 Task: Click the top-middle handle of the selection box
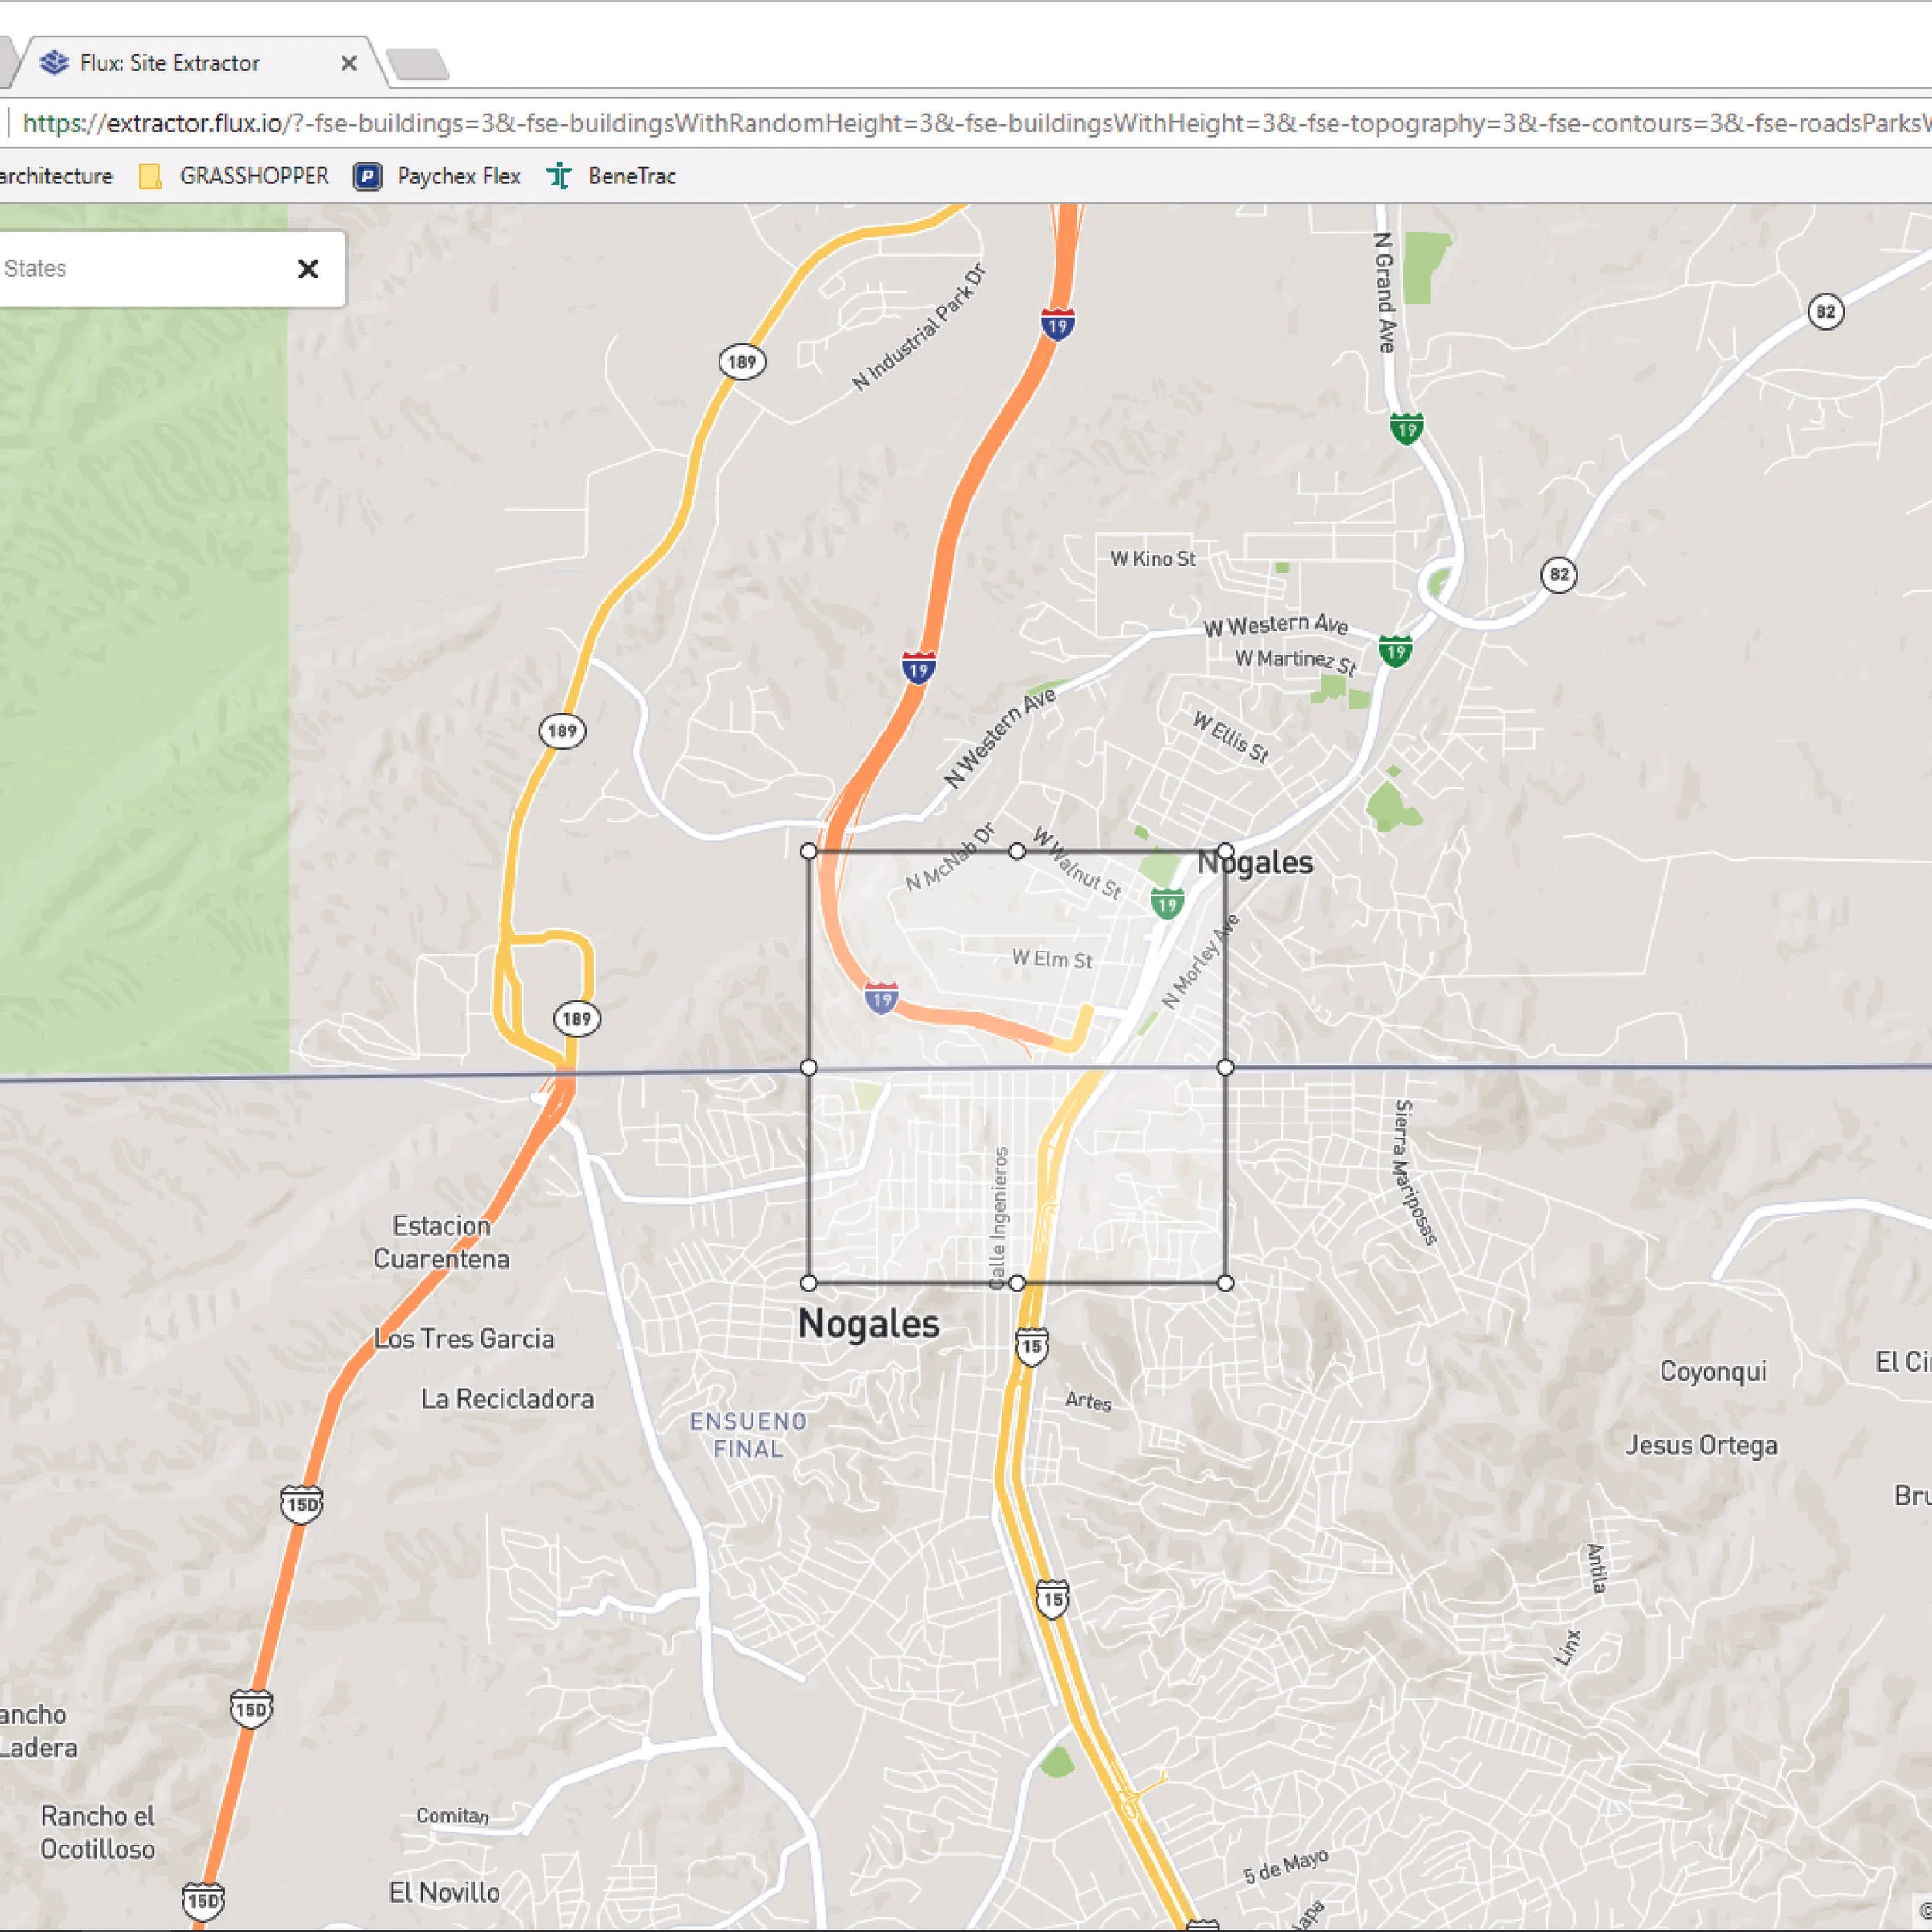[1017, 851]
